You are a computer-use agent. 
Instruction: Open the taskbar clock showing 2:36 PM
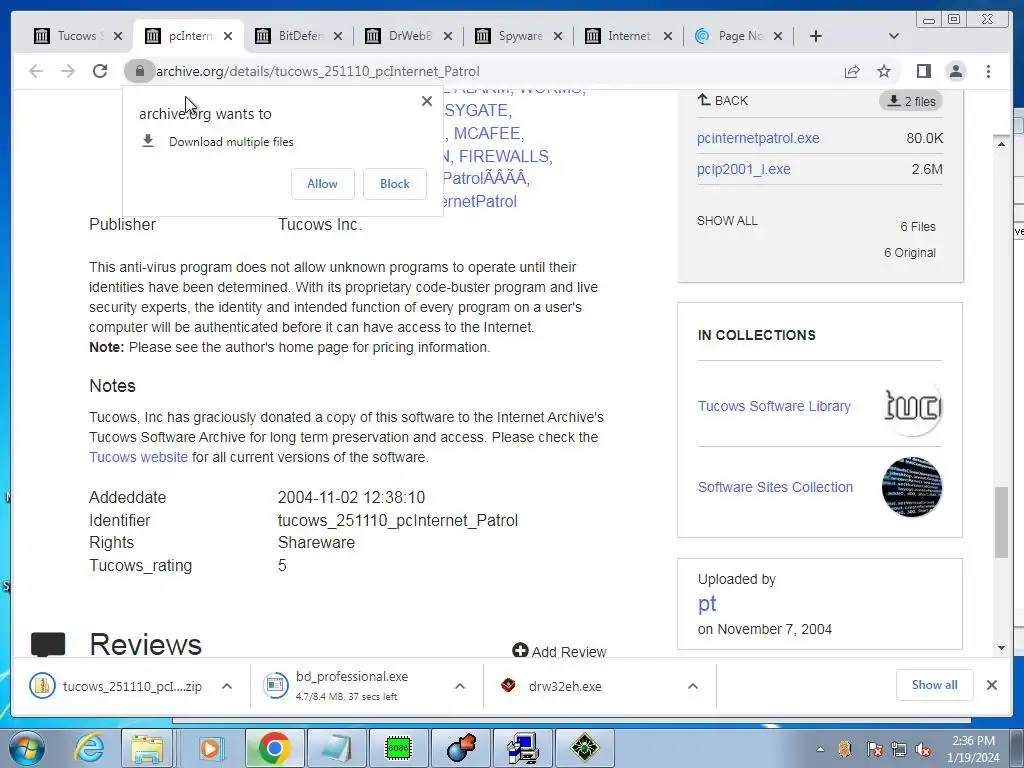(x=974, y=749)
